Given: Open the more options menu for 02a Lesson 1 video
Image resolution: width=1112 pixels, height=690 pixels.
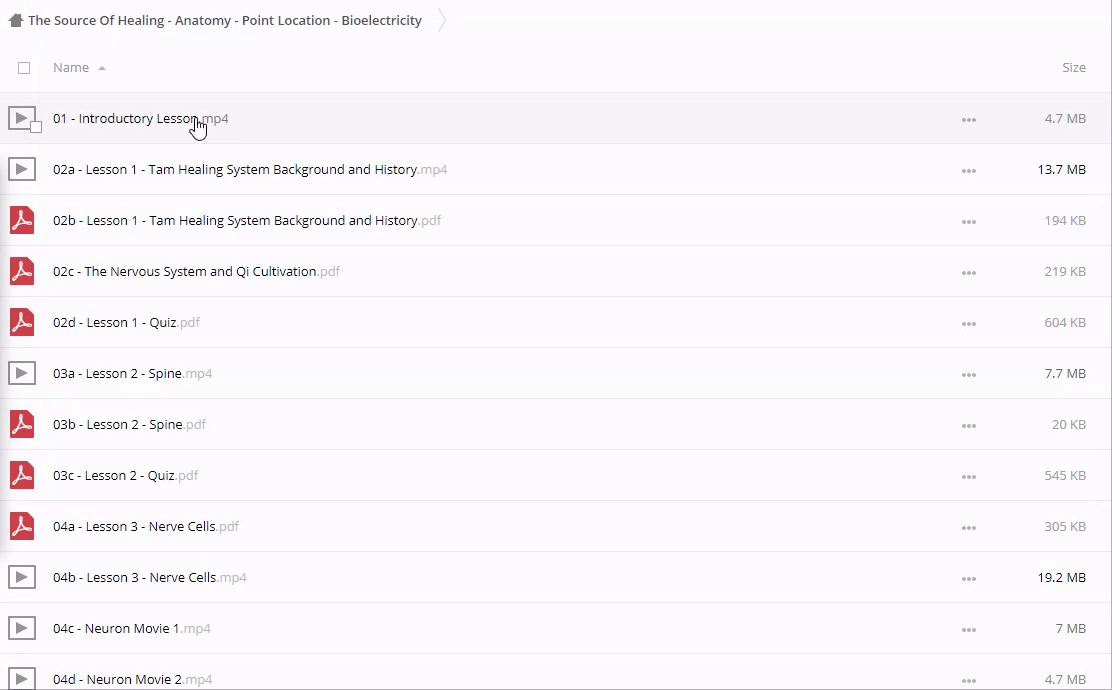Looking at the screenshot, I should (x=968, y=171).
